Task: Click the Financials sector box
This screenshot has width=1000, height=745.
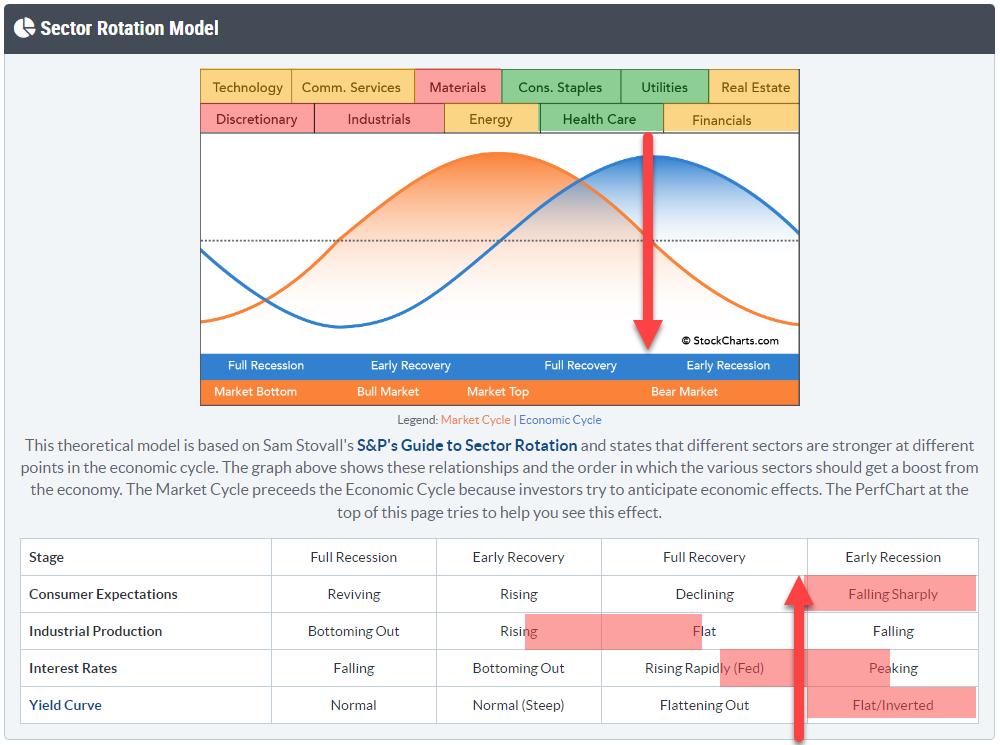Action: 721,120
